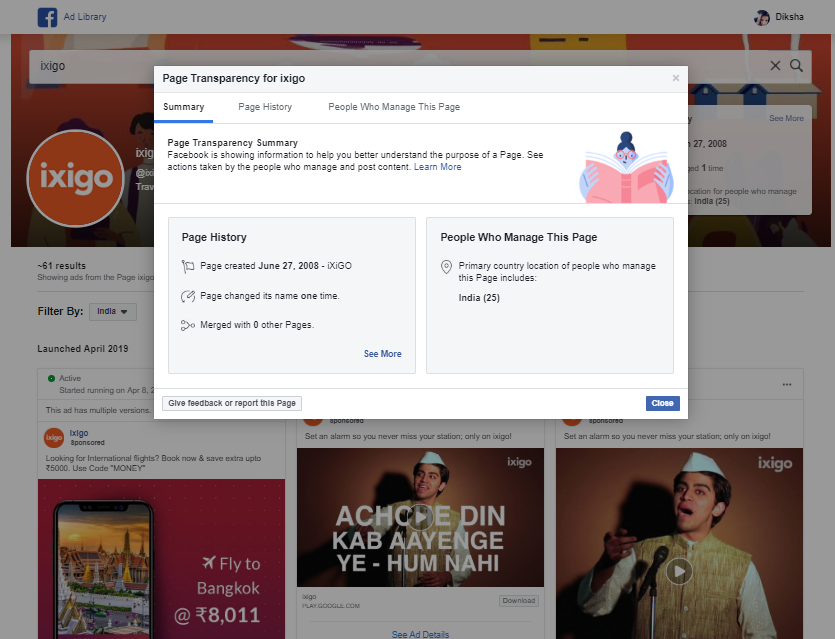Click Page changed its name one time text
The image size is (835, 639).
[269, 296]
